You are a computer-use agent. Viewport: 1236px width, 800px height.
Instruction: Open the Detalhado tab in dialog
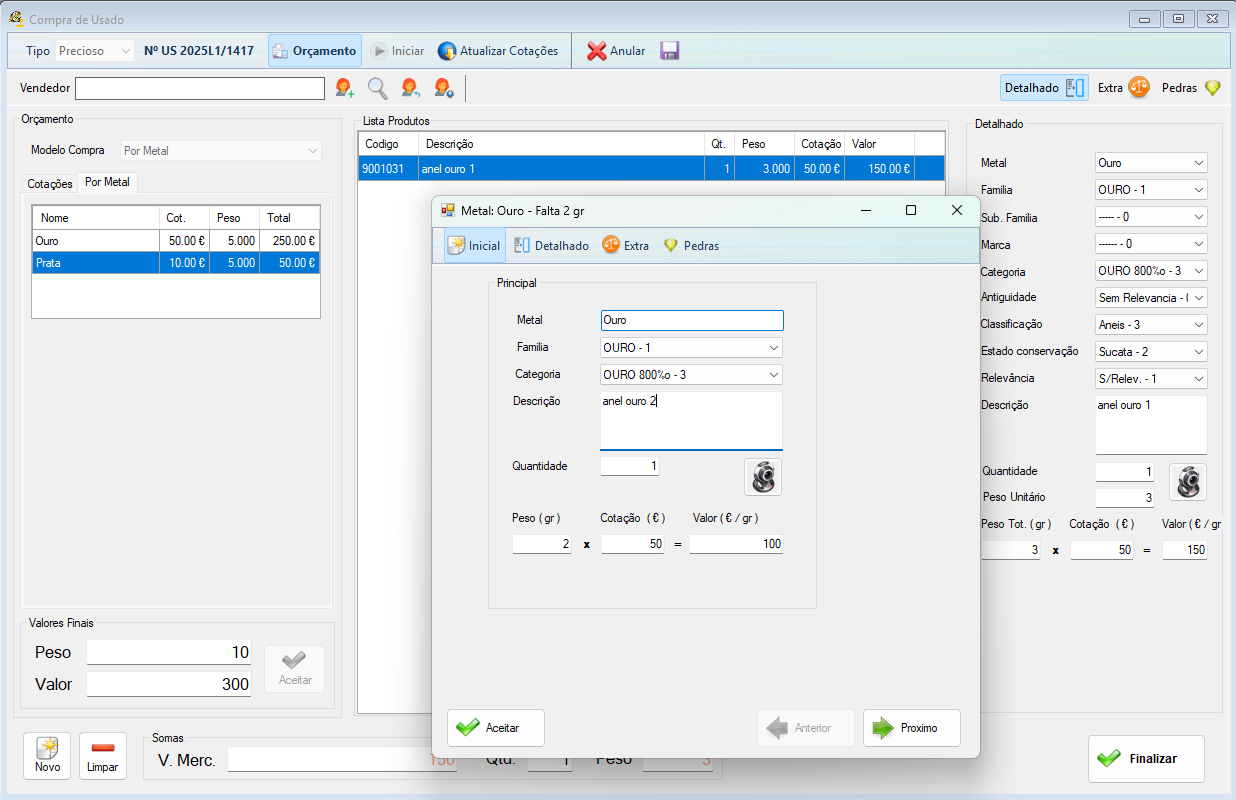pyautogui.click(x=551, y=245)
